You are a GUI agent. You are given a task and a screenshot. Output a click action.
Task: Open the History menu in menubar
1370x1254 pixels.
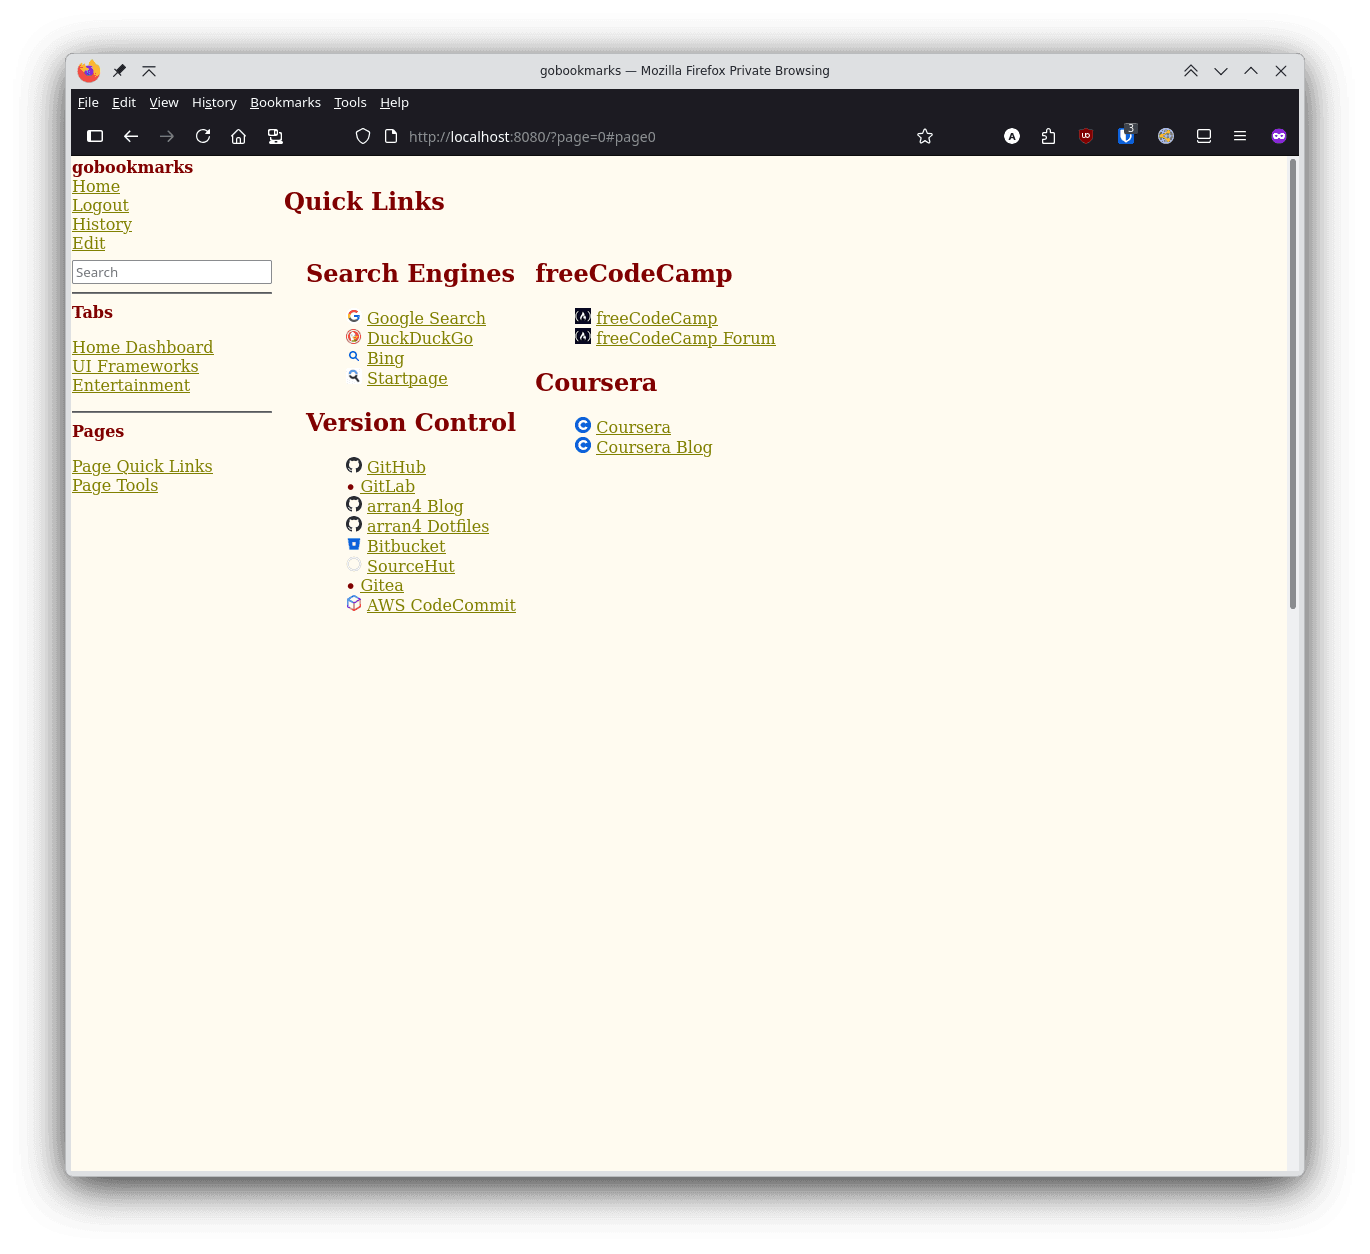pos(214,102)
